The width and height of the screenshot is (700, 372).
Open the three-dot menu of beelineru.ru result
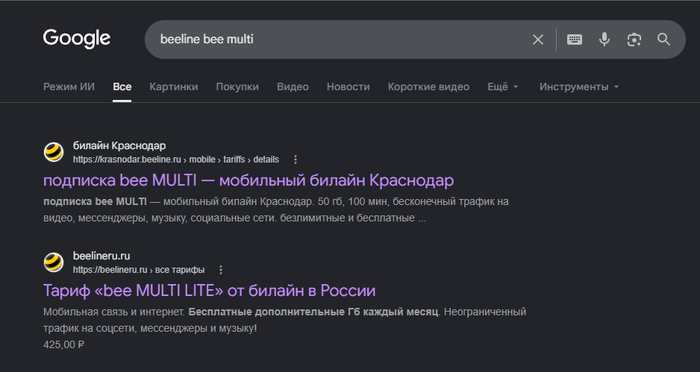click(x=221, y=270)
